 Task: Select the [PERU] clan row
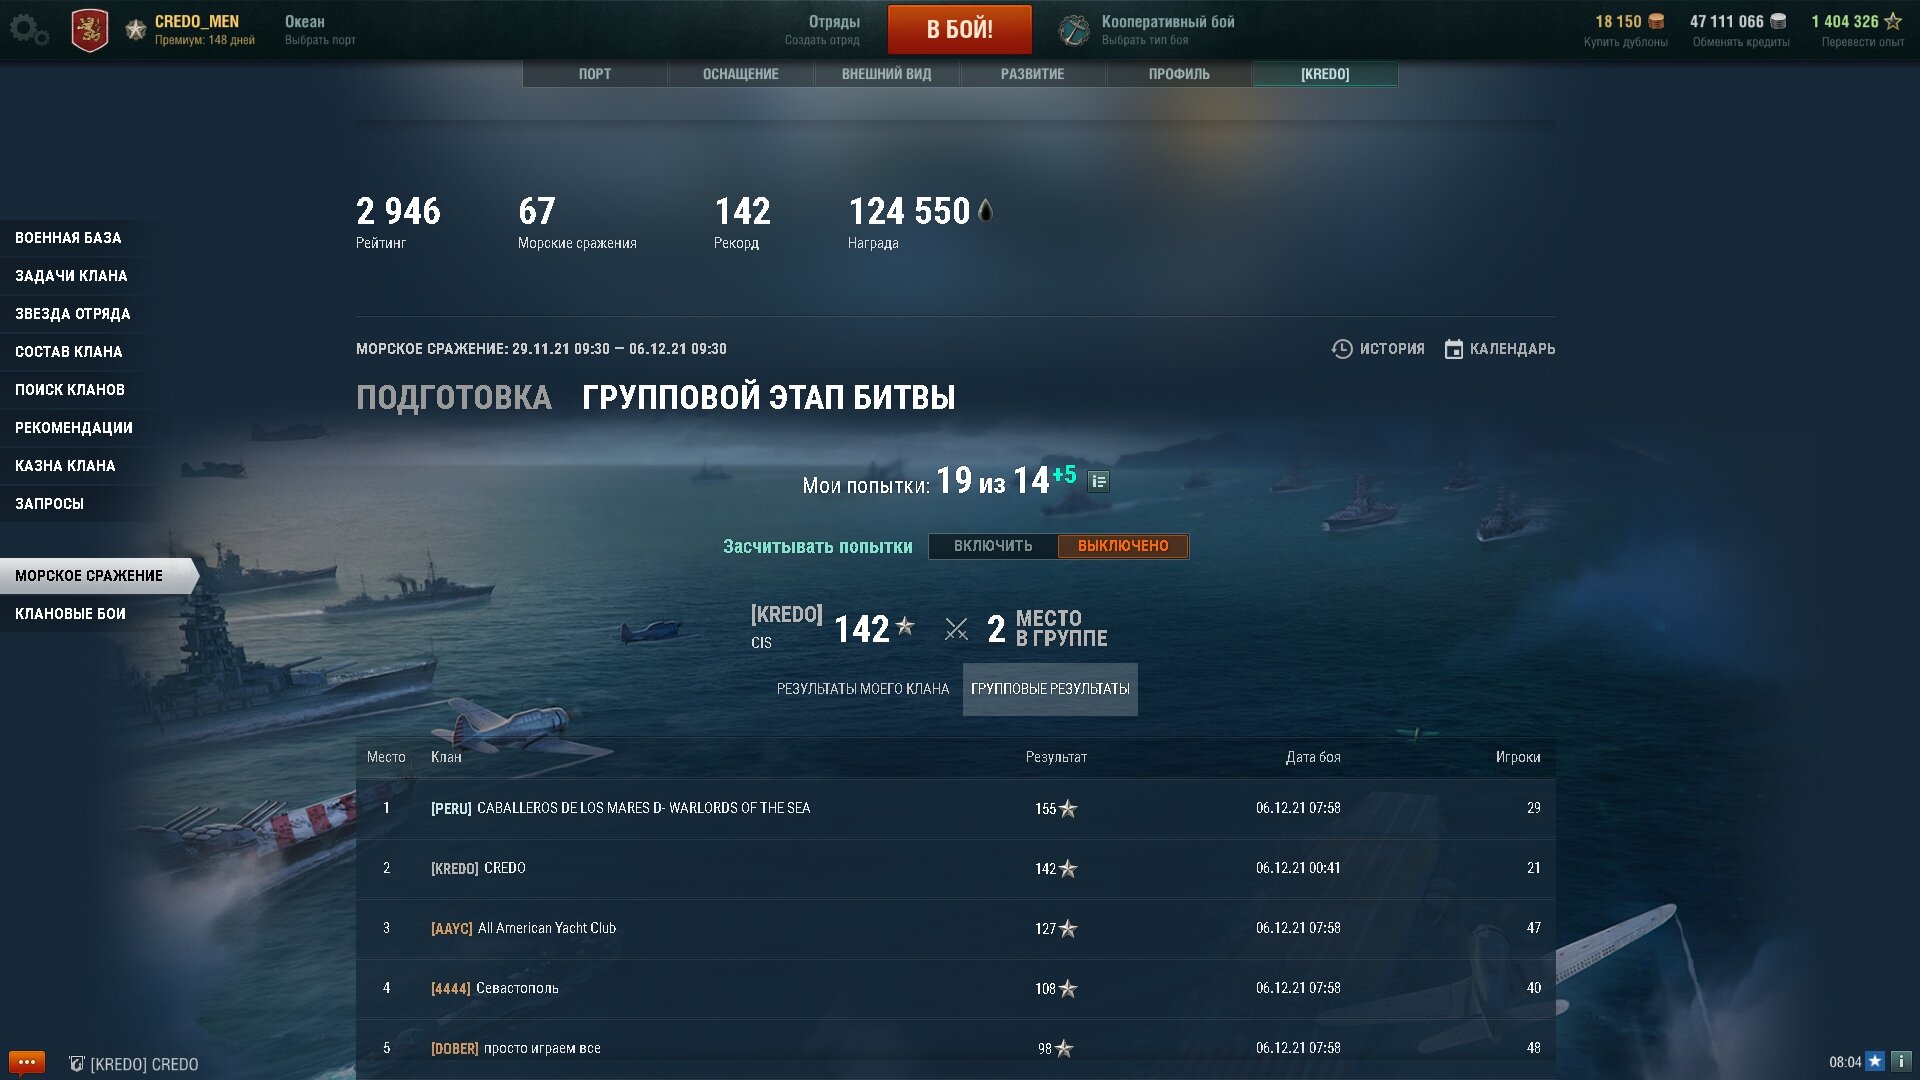tap(955, 808)
